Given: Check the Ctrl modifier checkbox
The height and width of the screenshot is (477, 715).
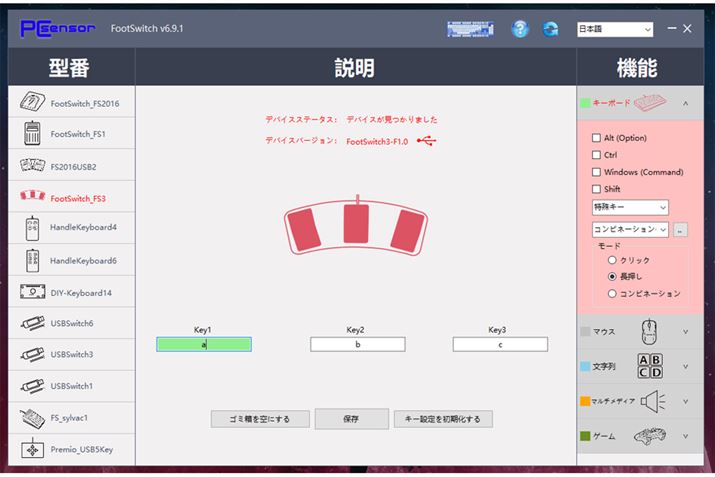Looking at the screenshot, I should click(597, 155).
